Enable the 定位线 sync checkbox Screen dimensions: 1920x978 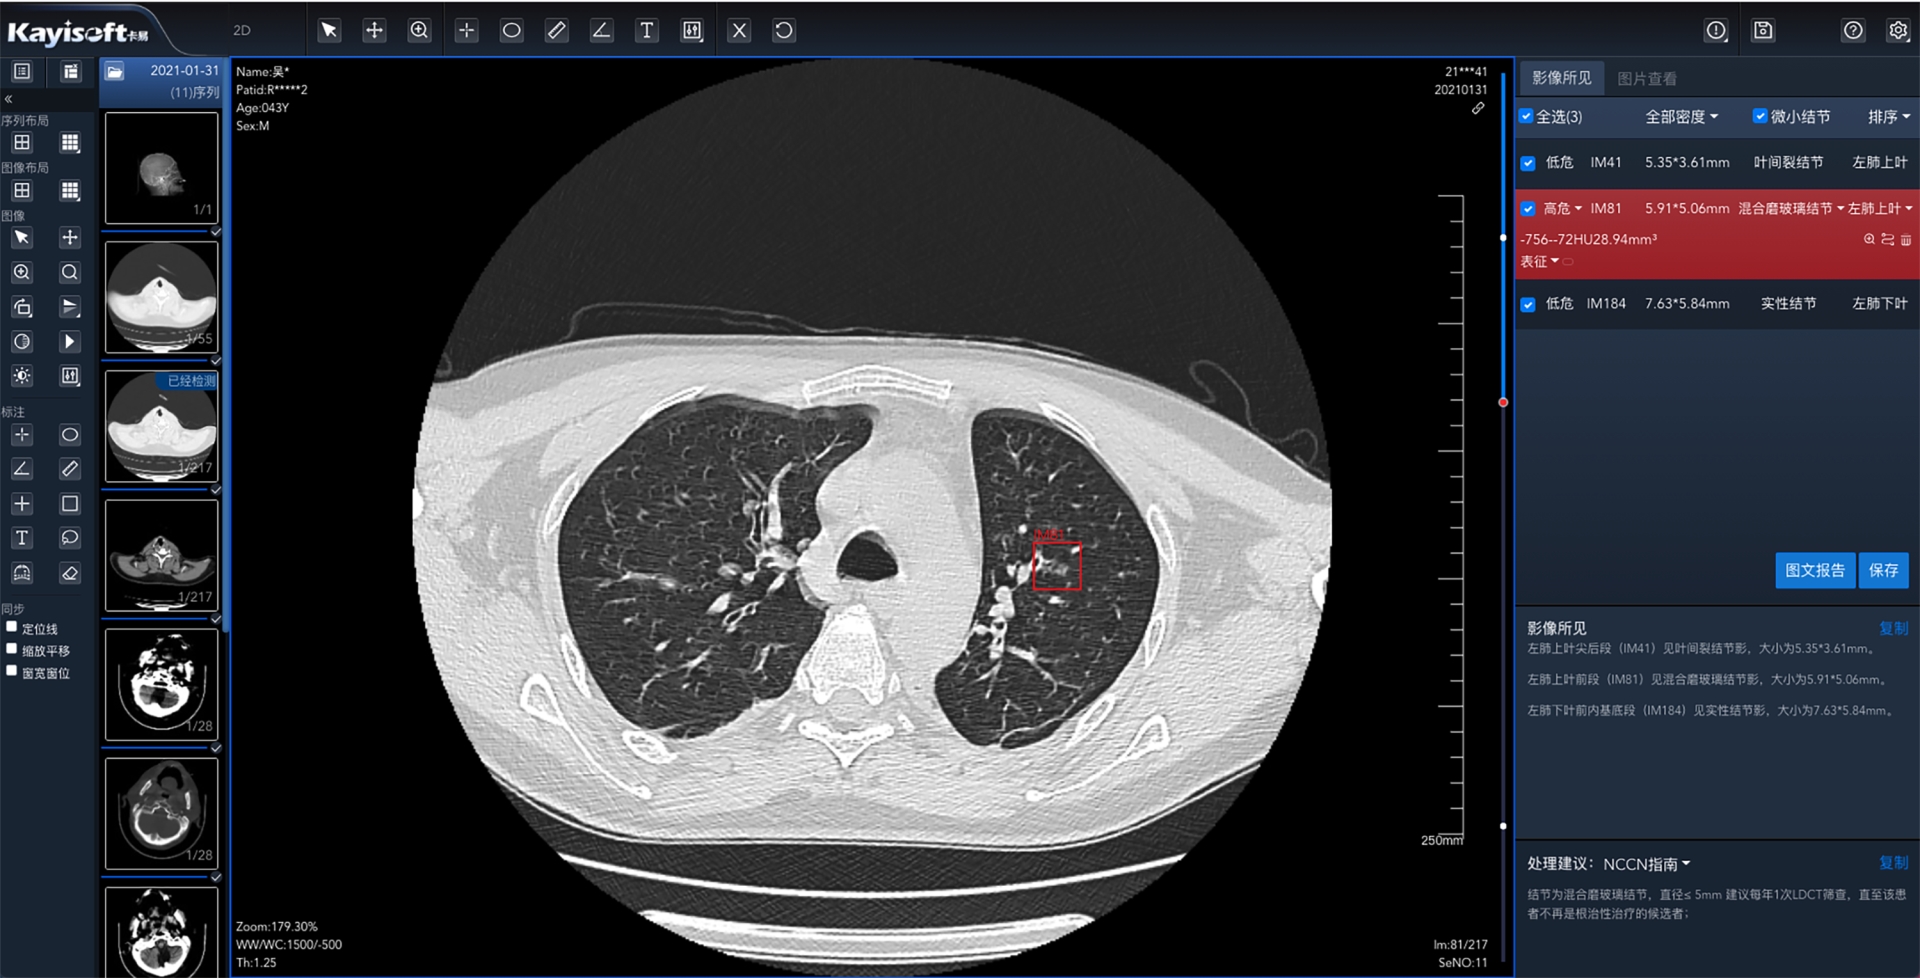[x=12, y=627]
